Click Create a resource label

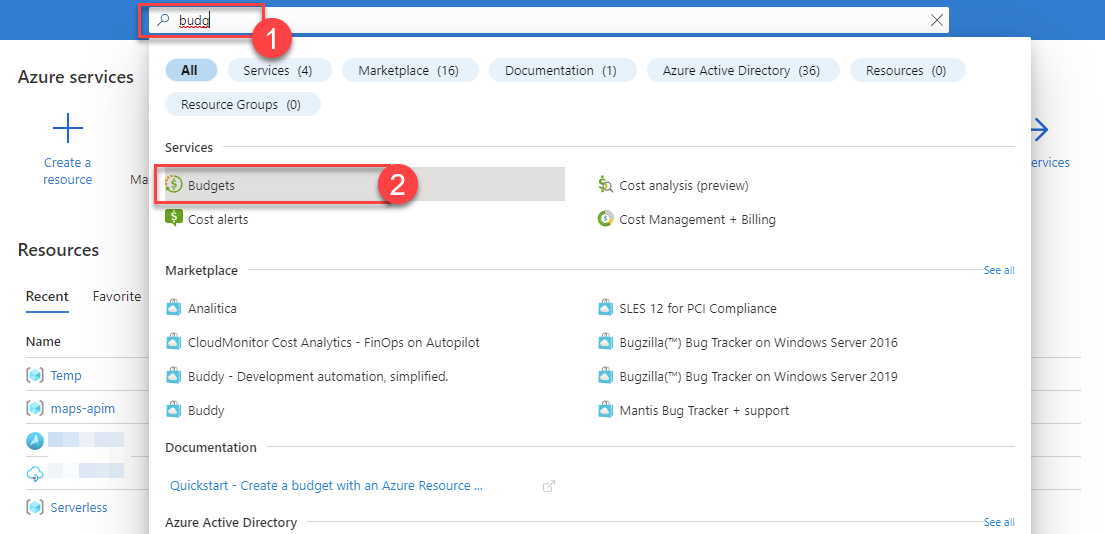(68, 171)
